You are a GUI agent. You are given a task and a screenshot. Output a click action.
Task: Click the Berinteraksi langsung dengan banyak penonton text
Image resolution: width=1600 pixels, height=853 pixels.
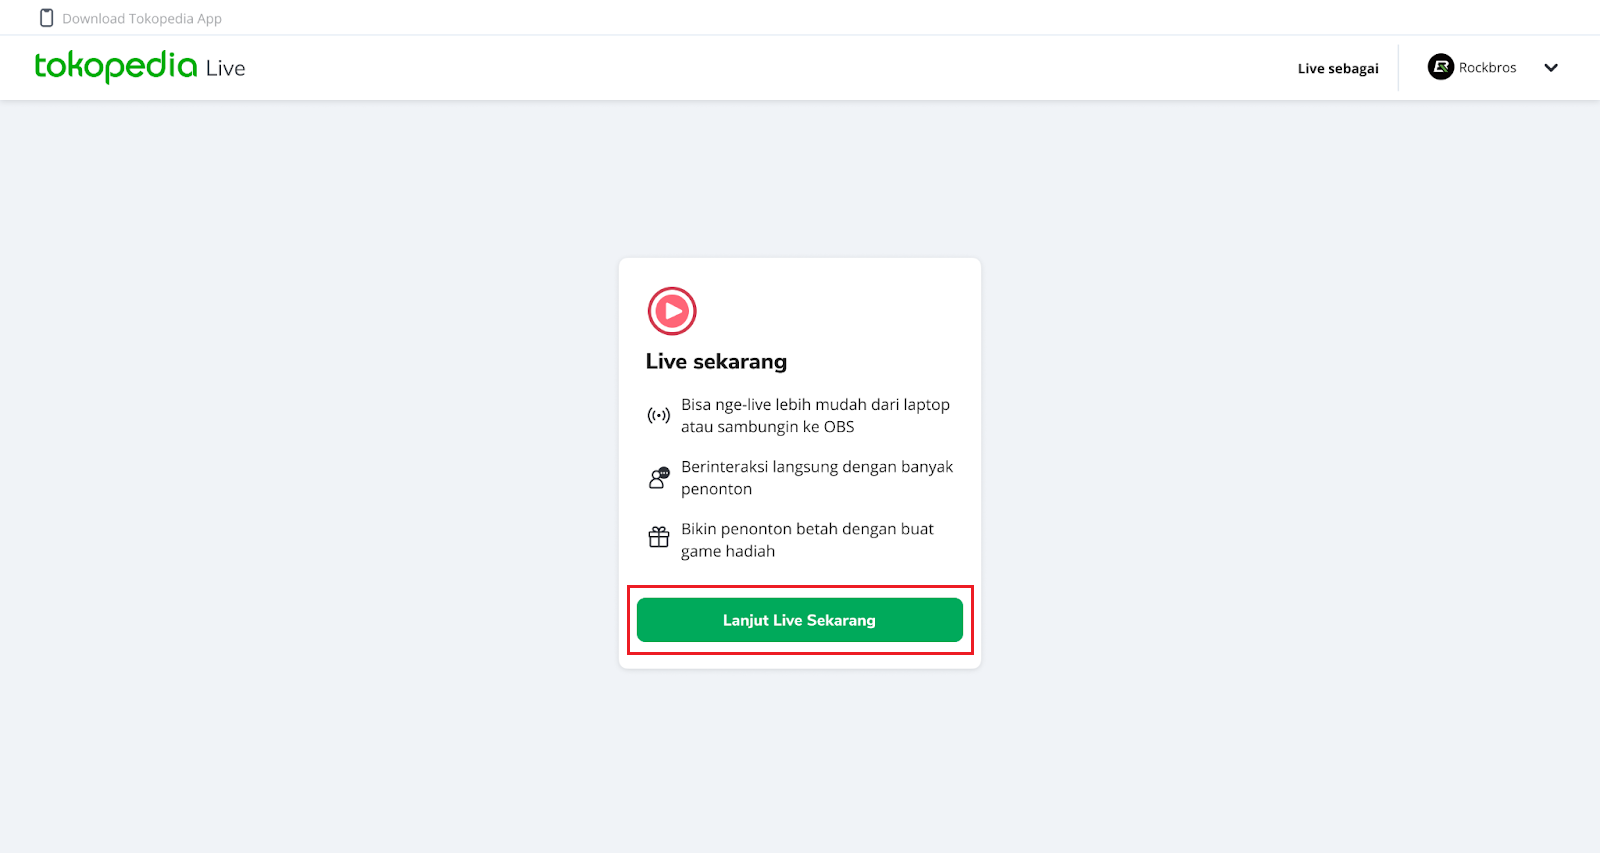coord(817,478)
